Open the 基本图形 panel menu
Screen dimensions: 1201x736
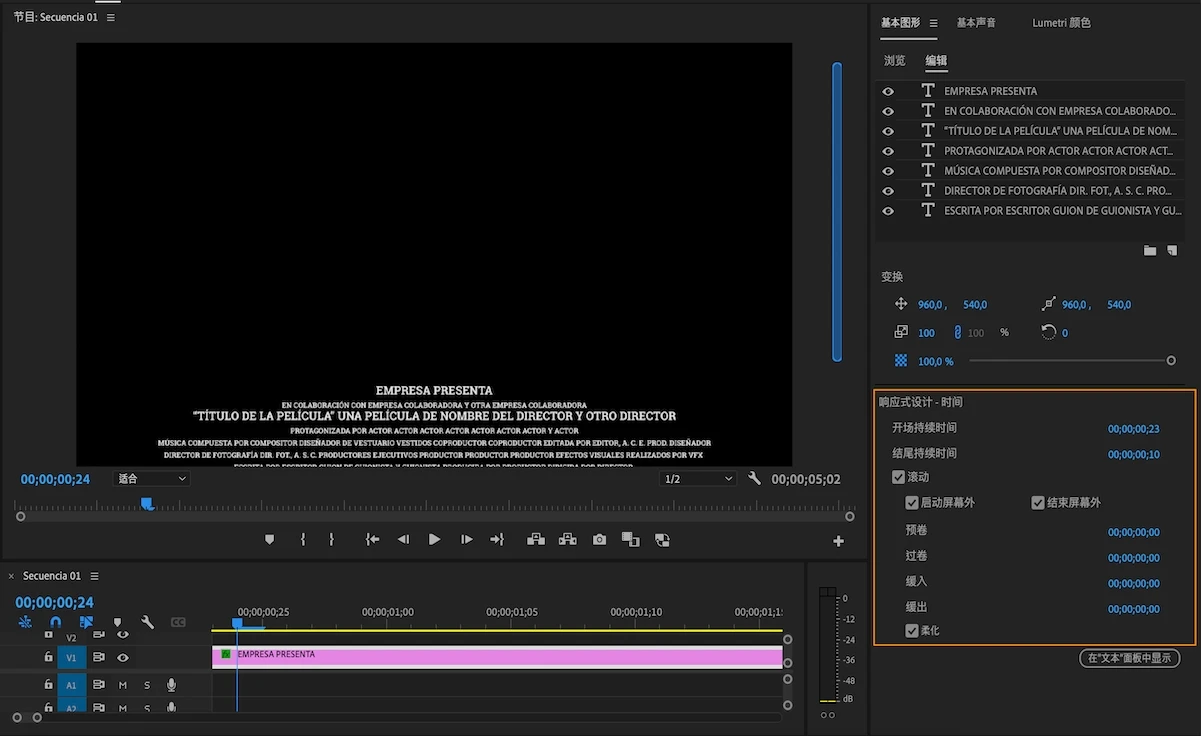point(934,23)
